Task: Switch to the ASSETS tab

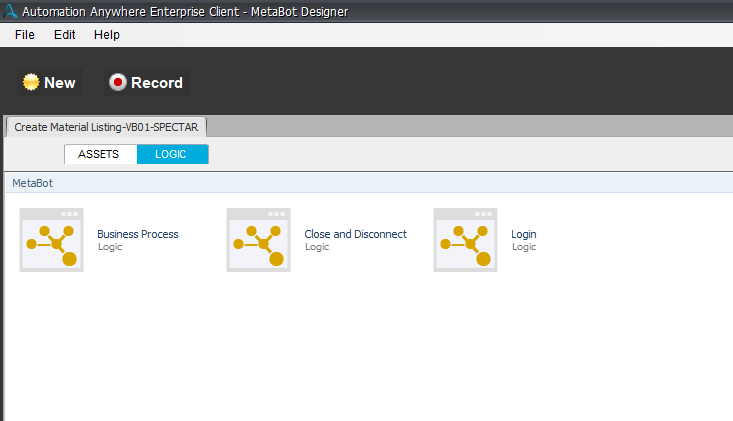Action: click(x=101, y=154)
